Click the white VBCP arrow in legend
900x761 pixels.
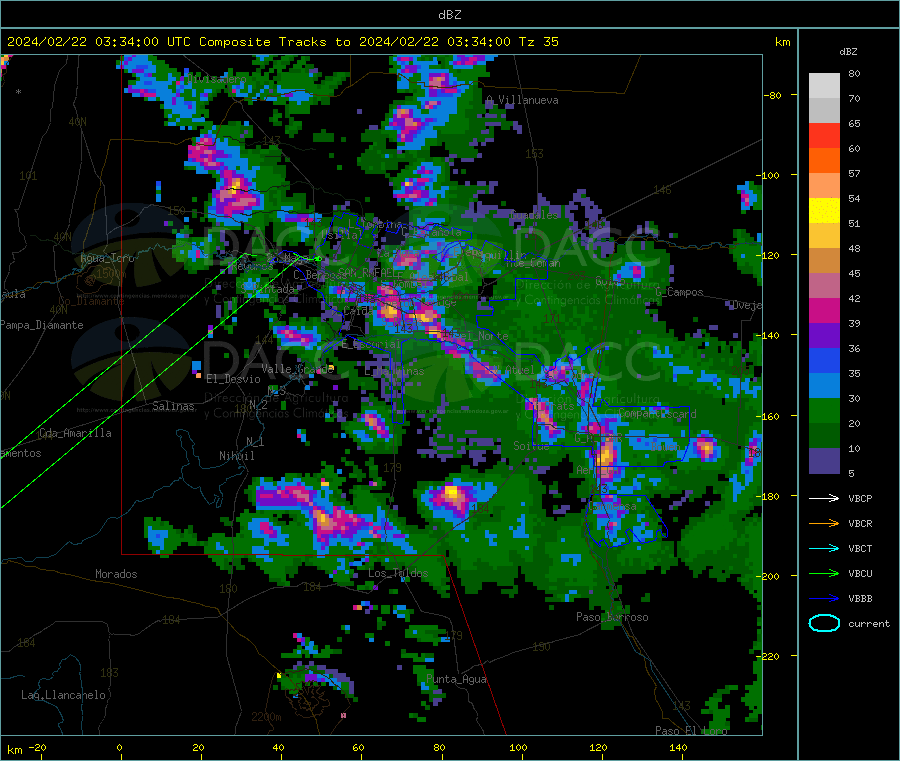[824, 498]
